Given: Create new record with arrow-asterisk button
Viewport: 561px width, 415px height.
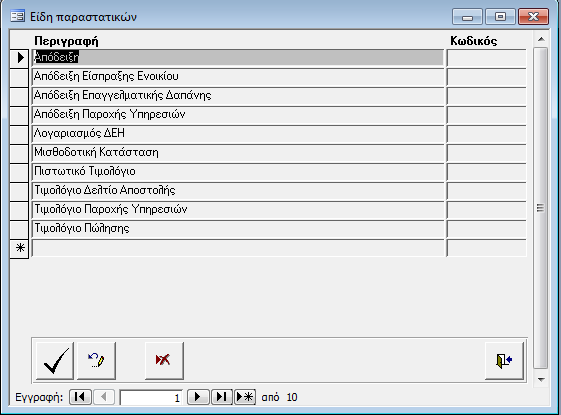Looking at the screenshot, I should click(245, 397).
